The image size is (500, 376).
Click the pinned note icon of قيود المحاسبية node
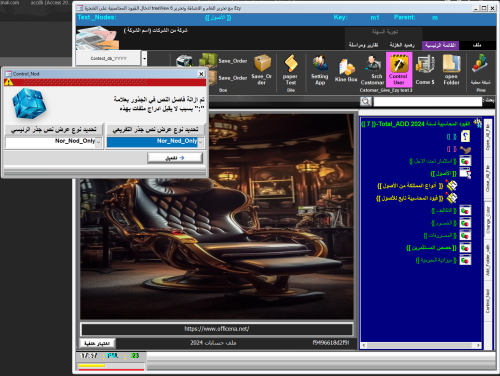point(452,198)
